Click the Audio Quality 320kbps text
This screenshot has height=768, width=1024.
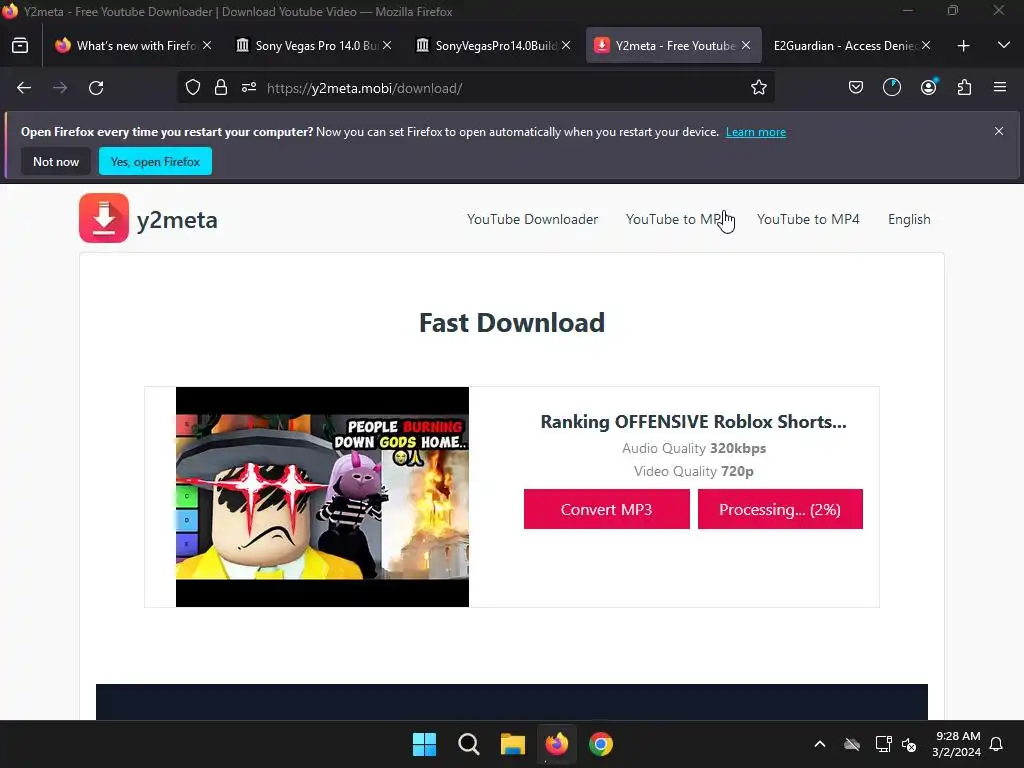(694, 449)
